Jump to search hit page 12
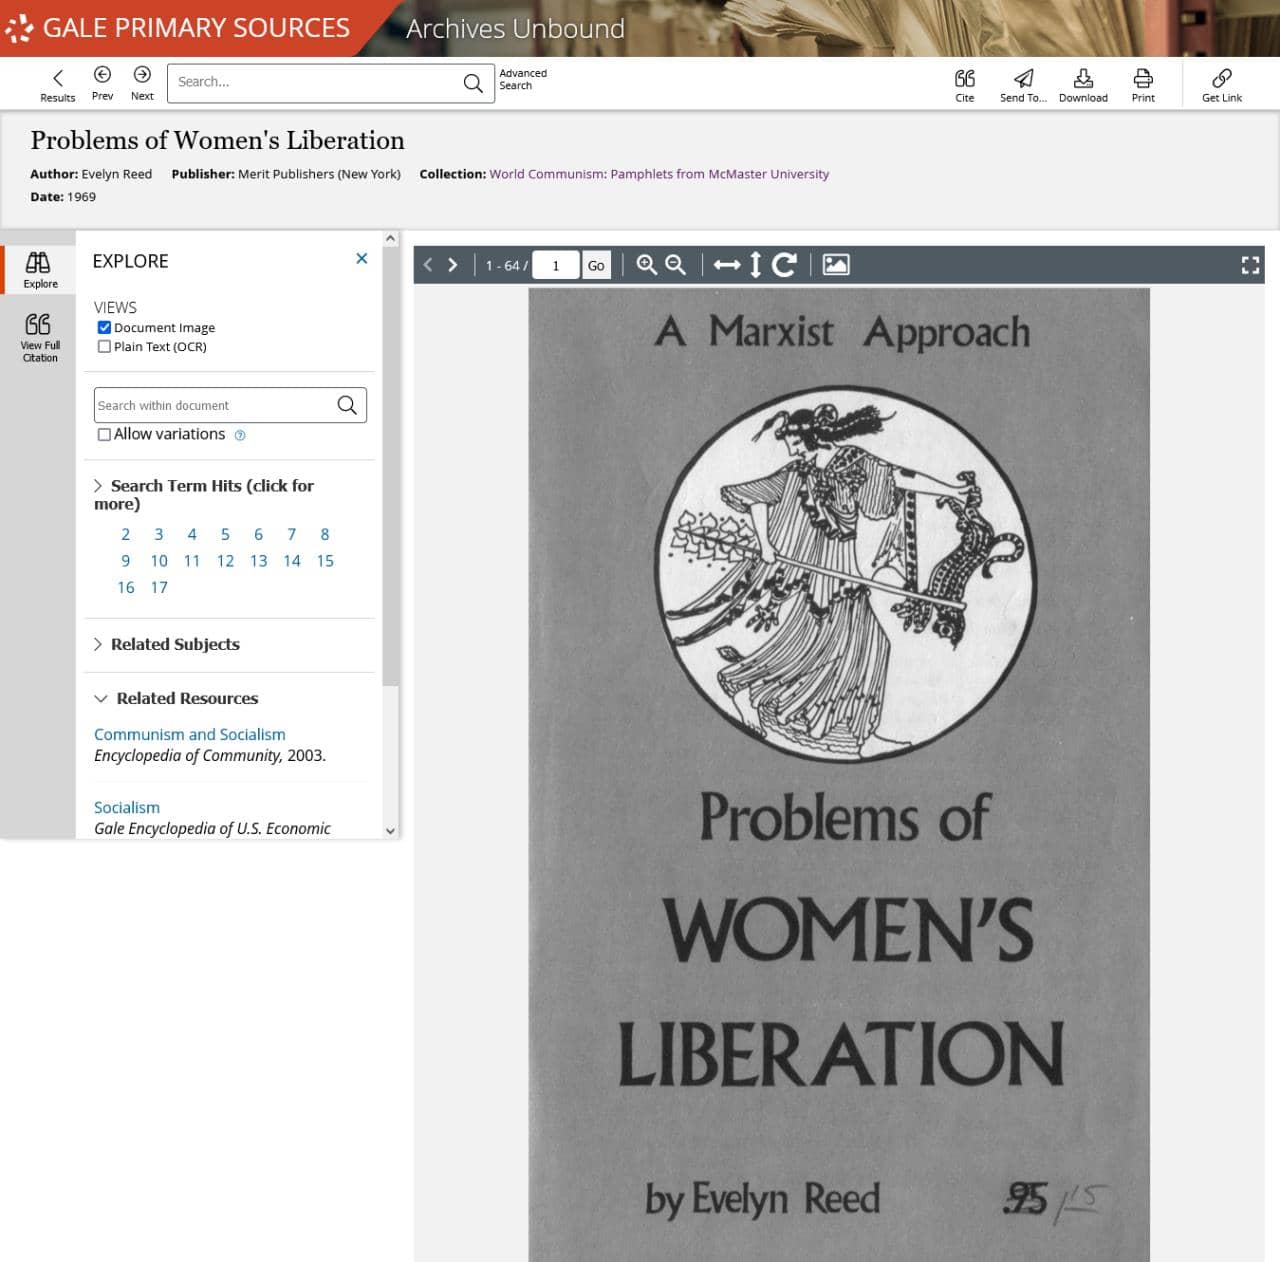The image size is (1280, 1262). click(x=225, y=561)
